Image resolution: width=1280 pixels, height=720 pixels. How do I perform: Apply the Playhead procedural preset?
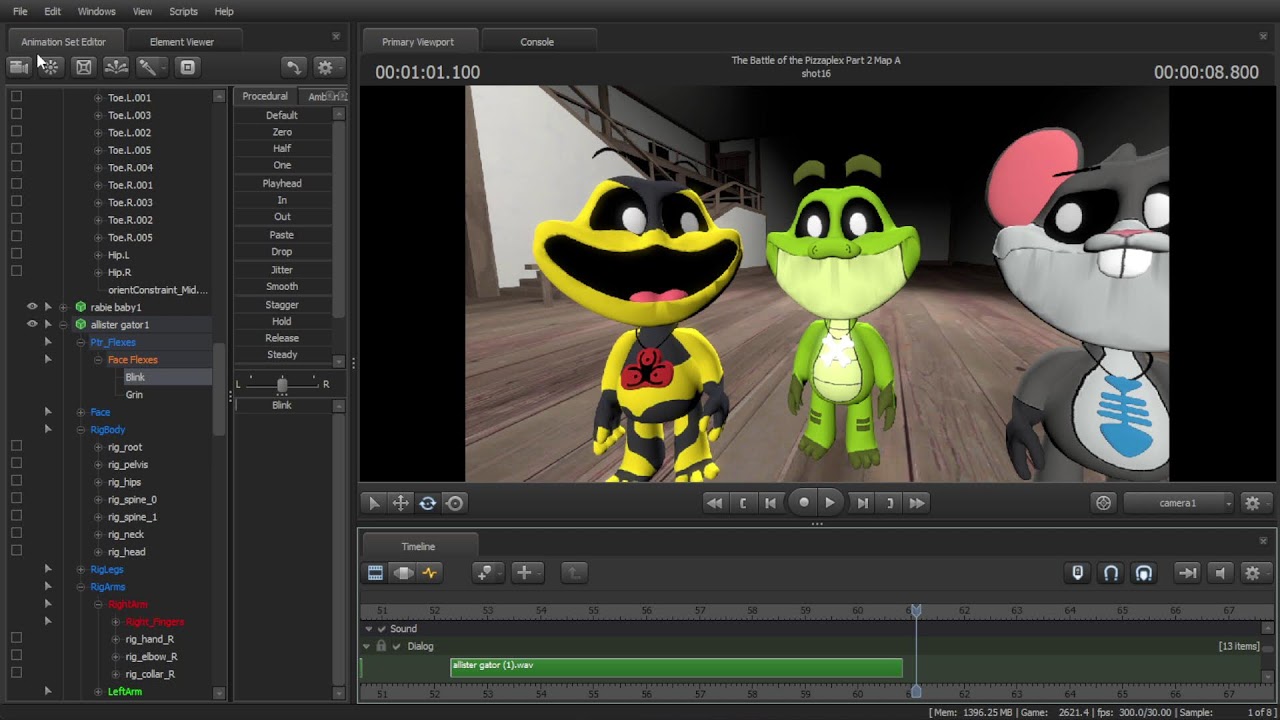coord(282,184)
